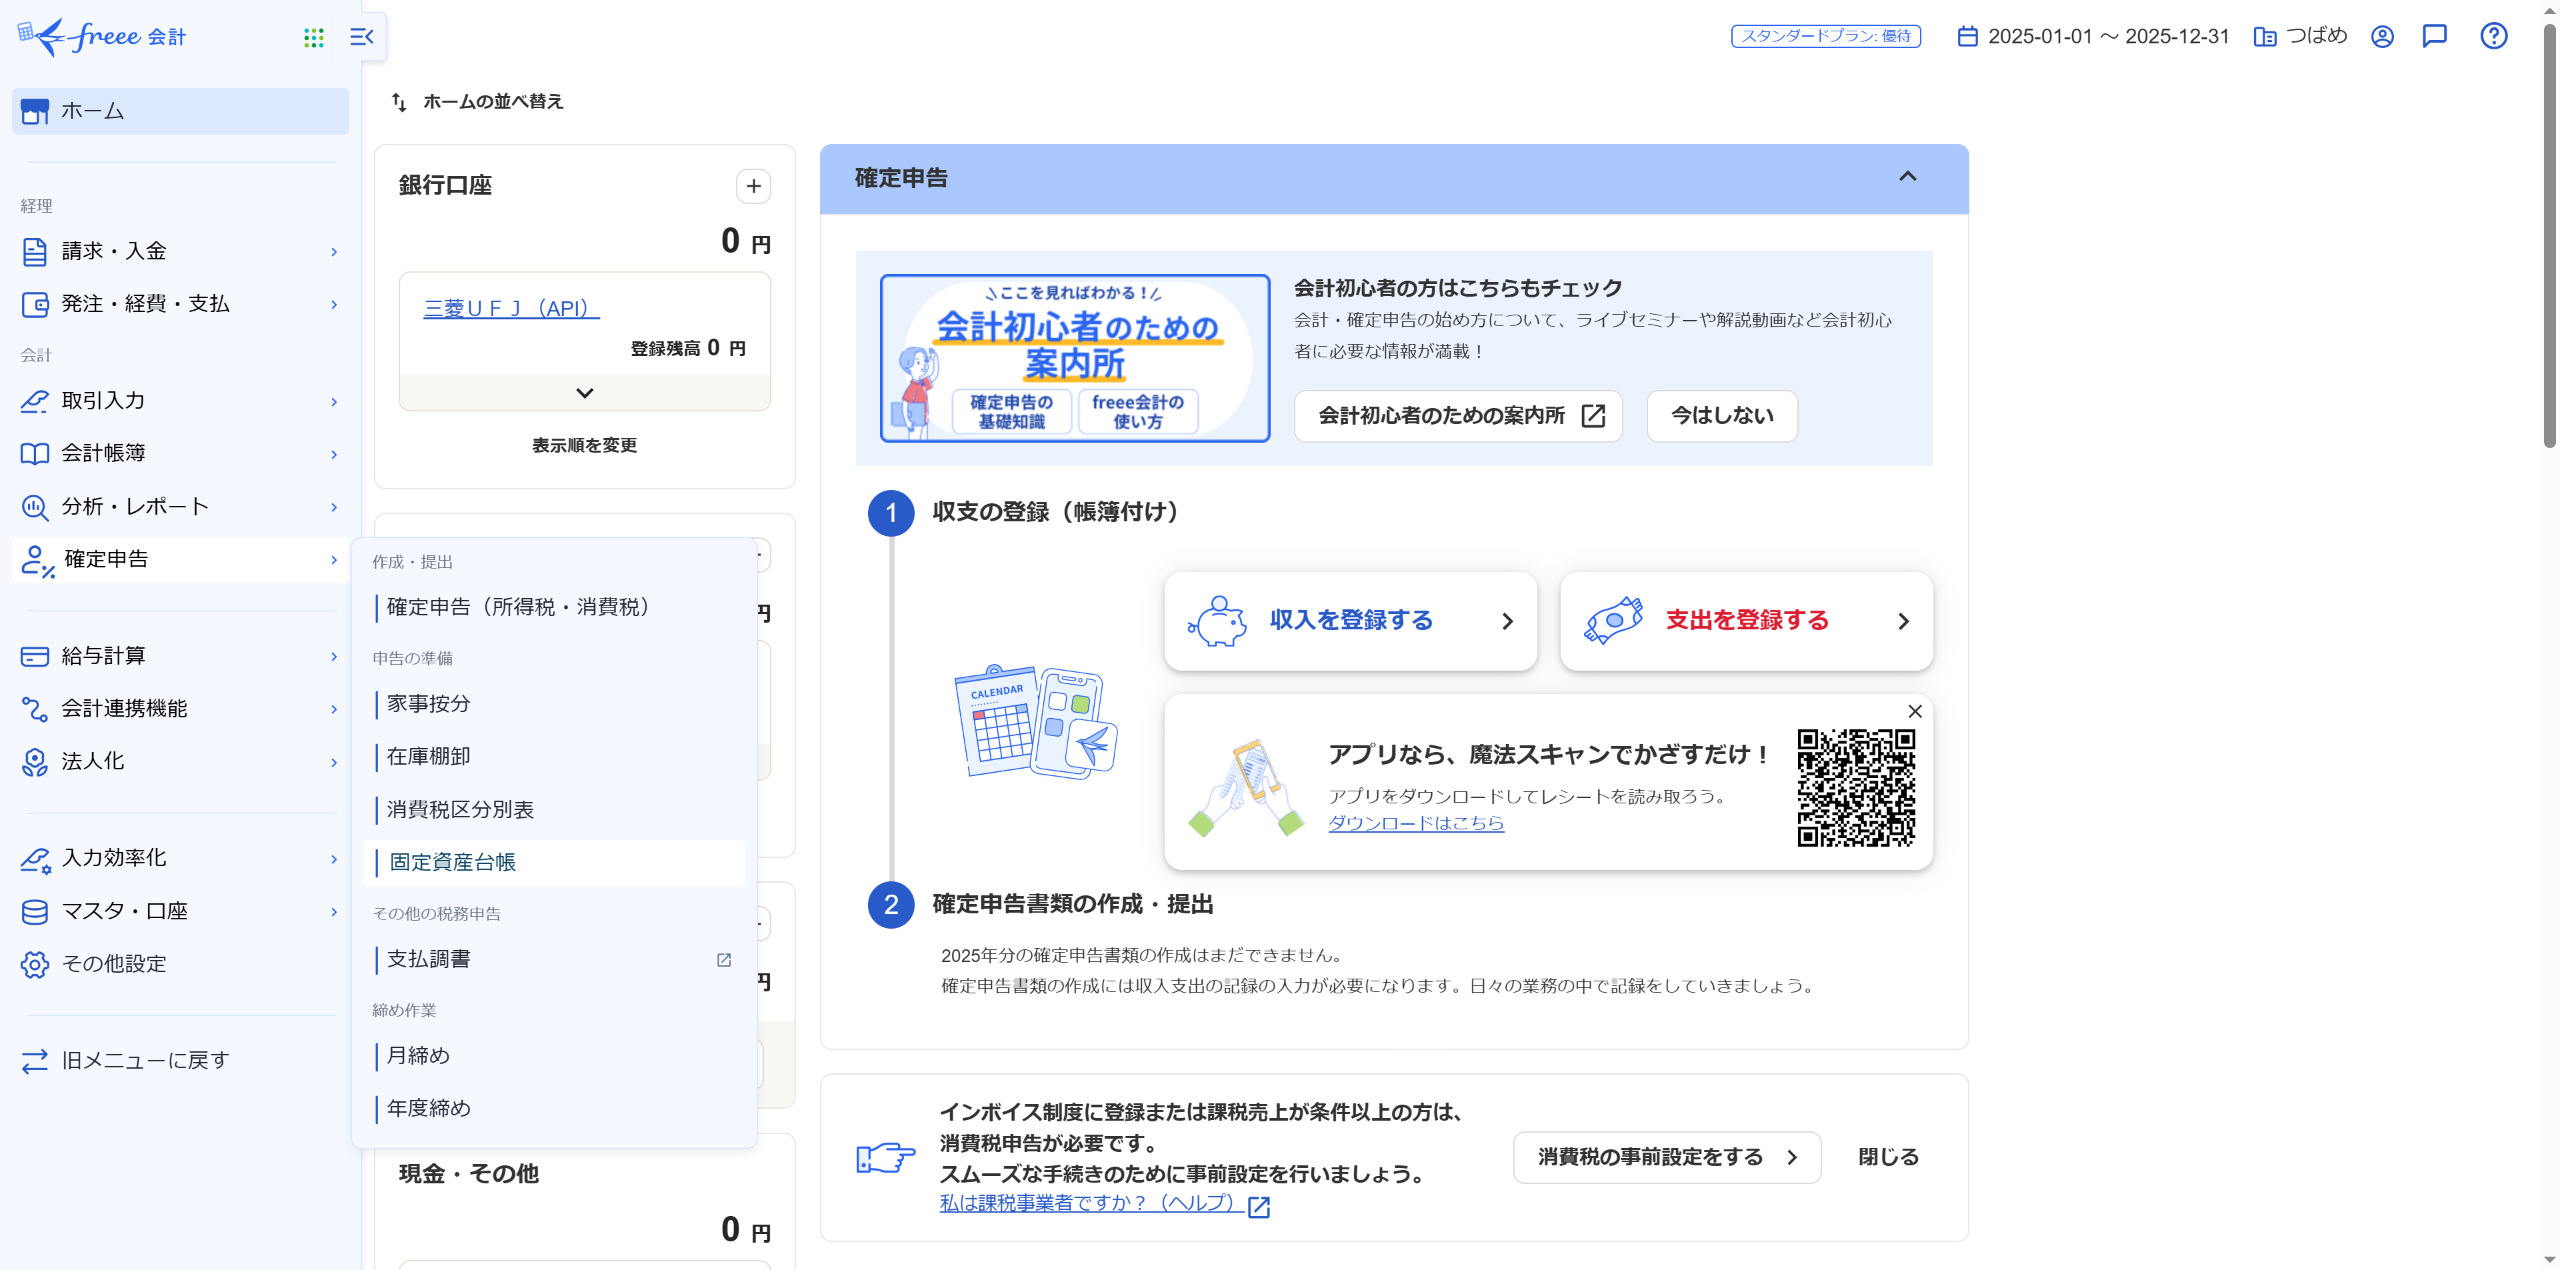
Task: Click the 収入を登録する button
Action: coord(1349,621)
